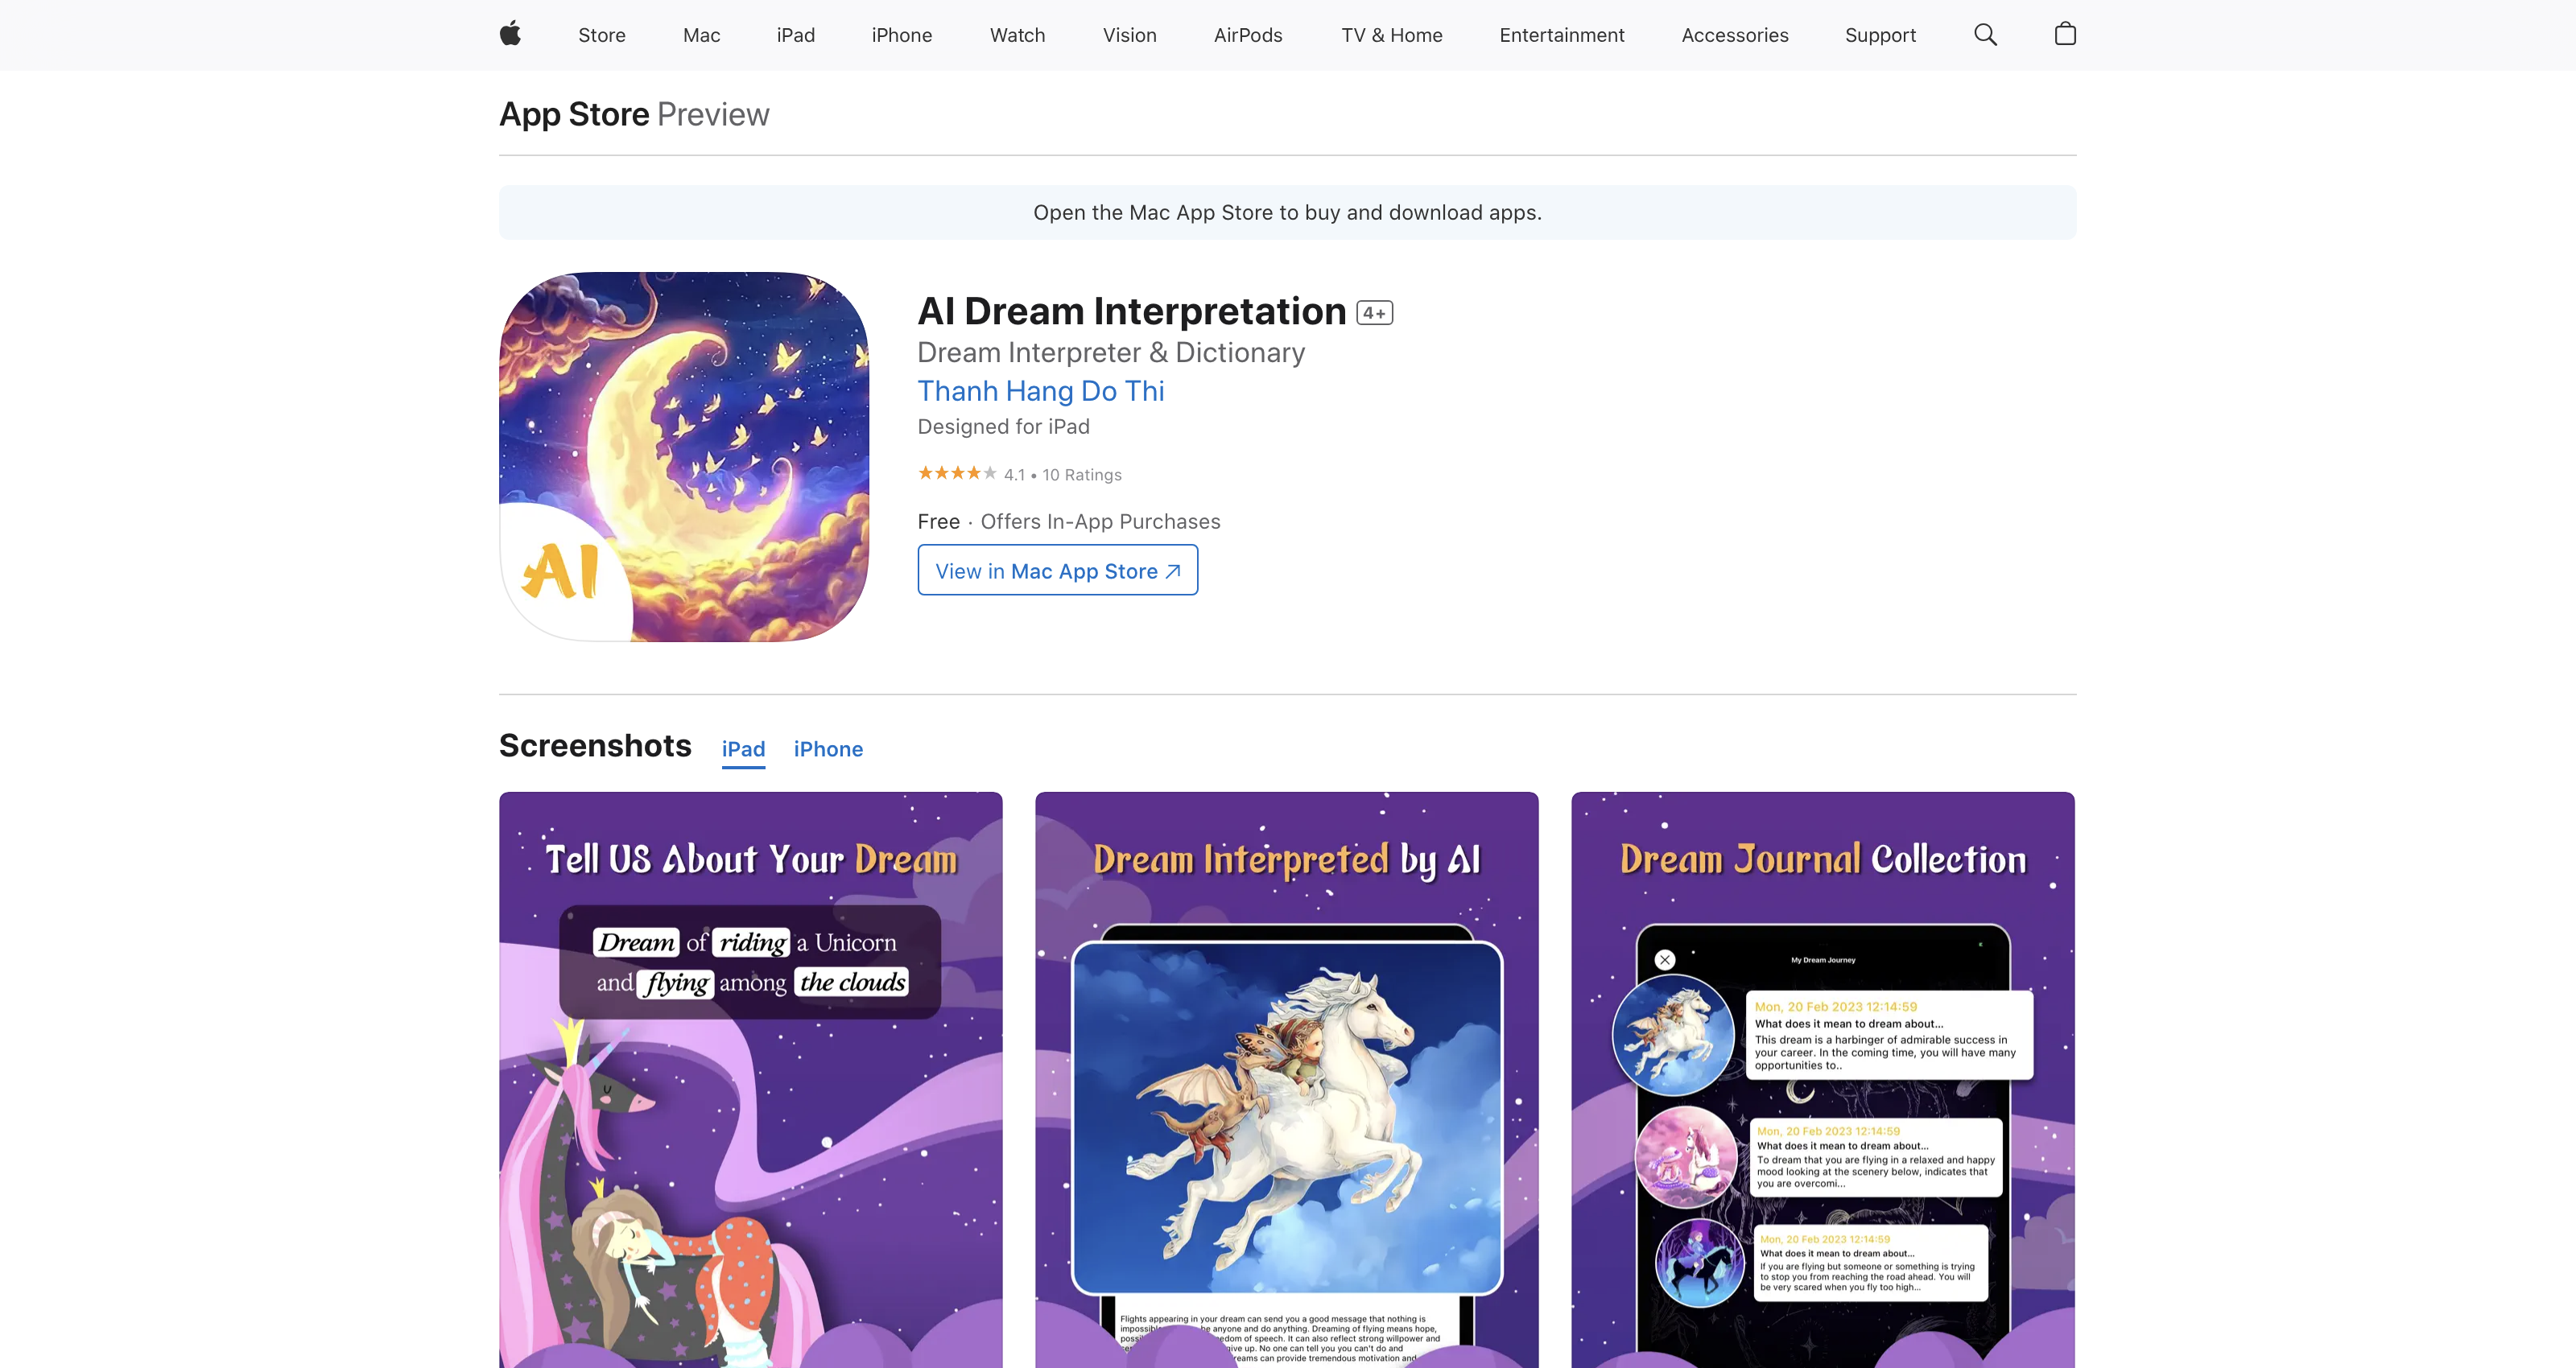Open the Watch menu item
This screenshot has width=2576, height=1368.
click(1017, 35)
